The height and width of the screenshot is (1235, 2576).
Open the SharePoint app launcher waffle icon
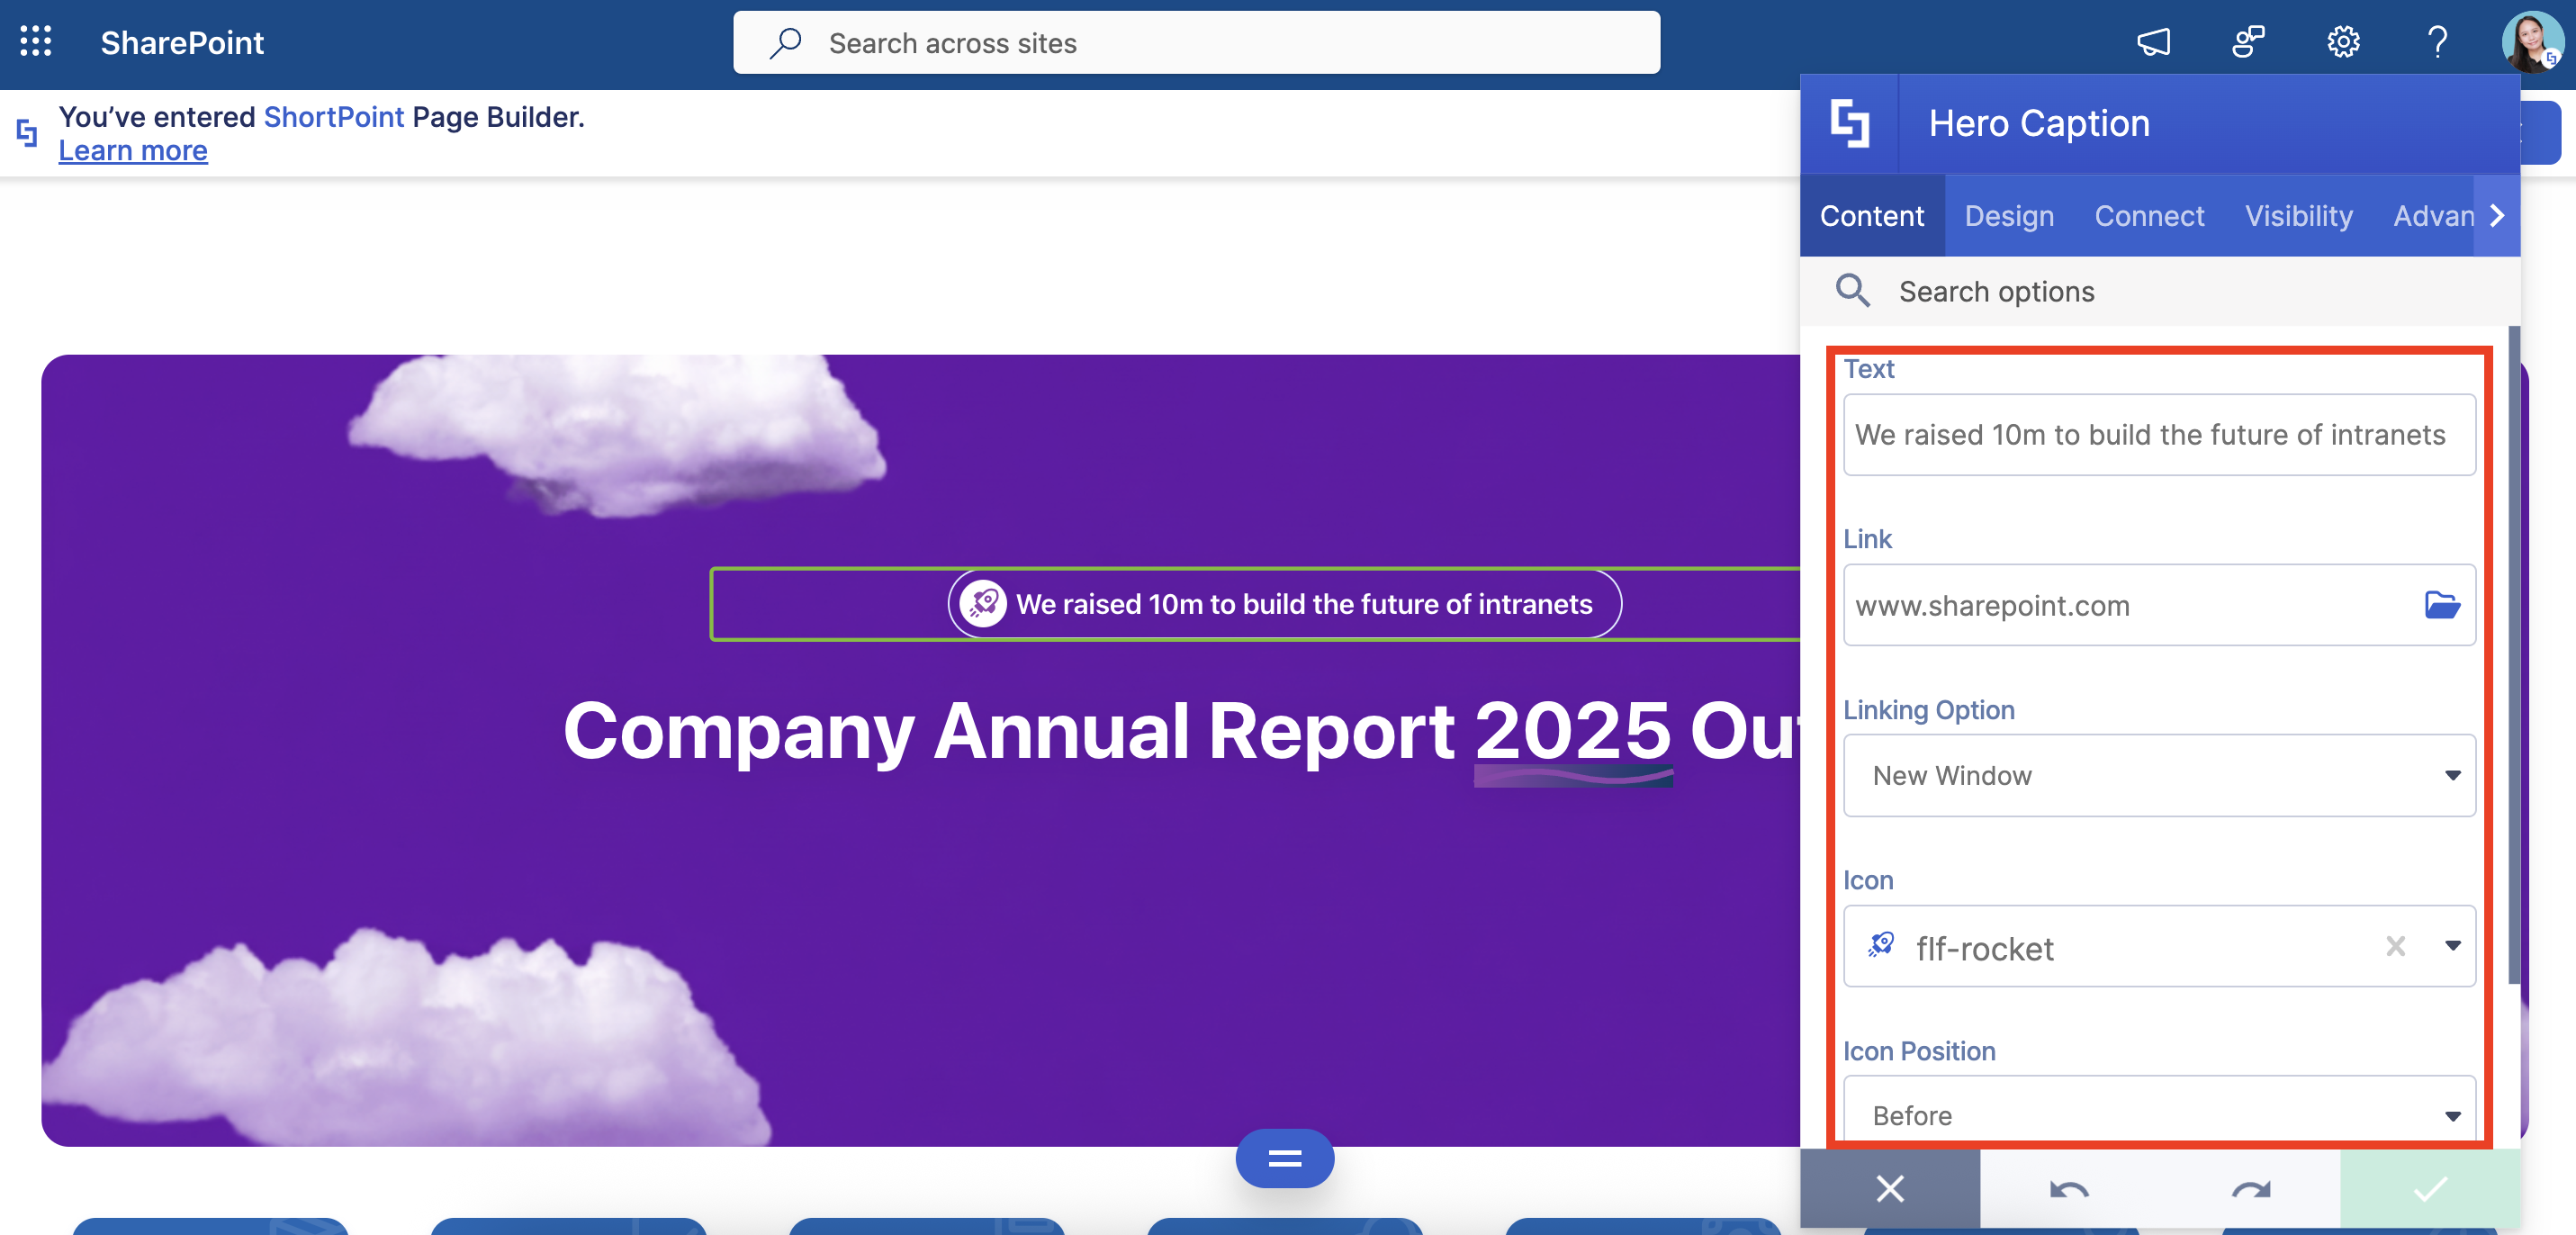35,42
